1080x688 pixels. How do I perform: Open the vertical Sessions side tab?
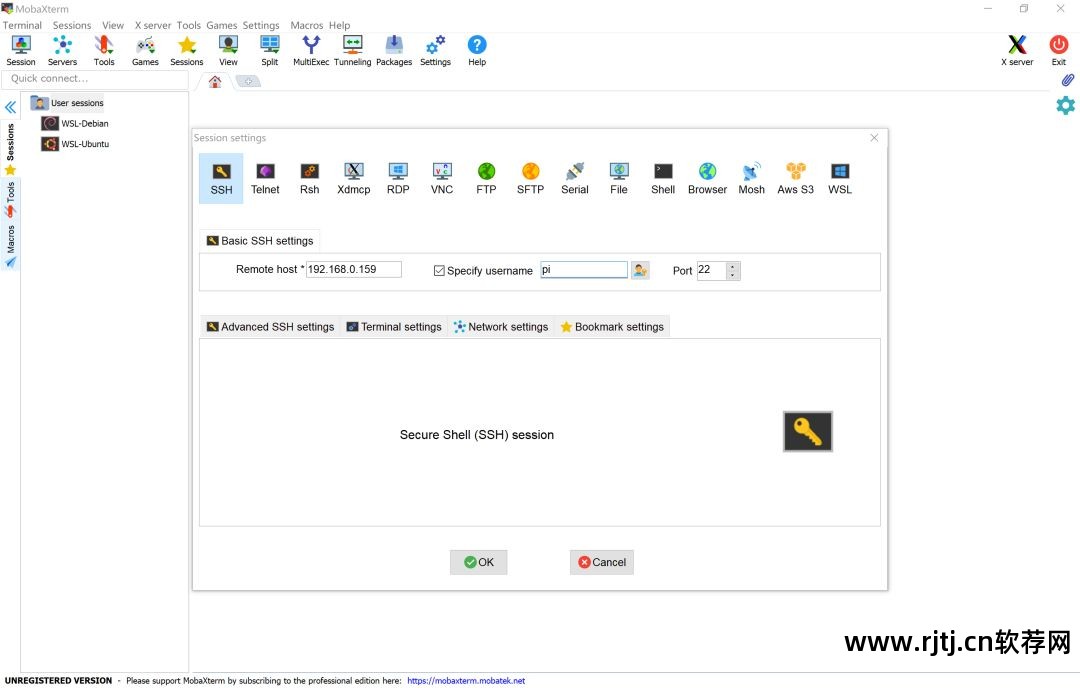click(10, 148)
